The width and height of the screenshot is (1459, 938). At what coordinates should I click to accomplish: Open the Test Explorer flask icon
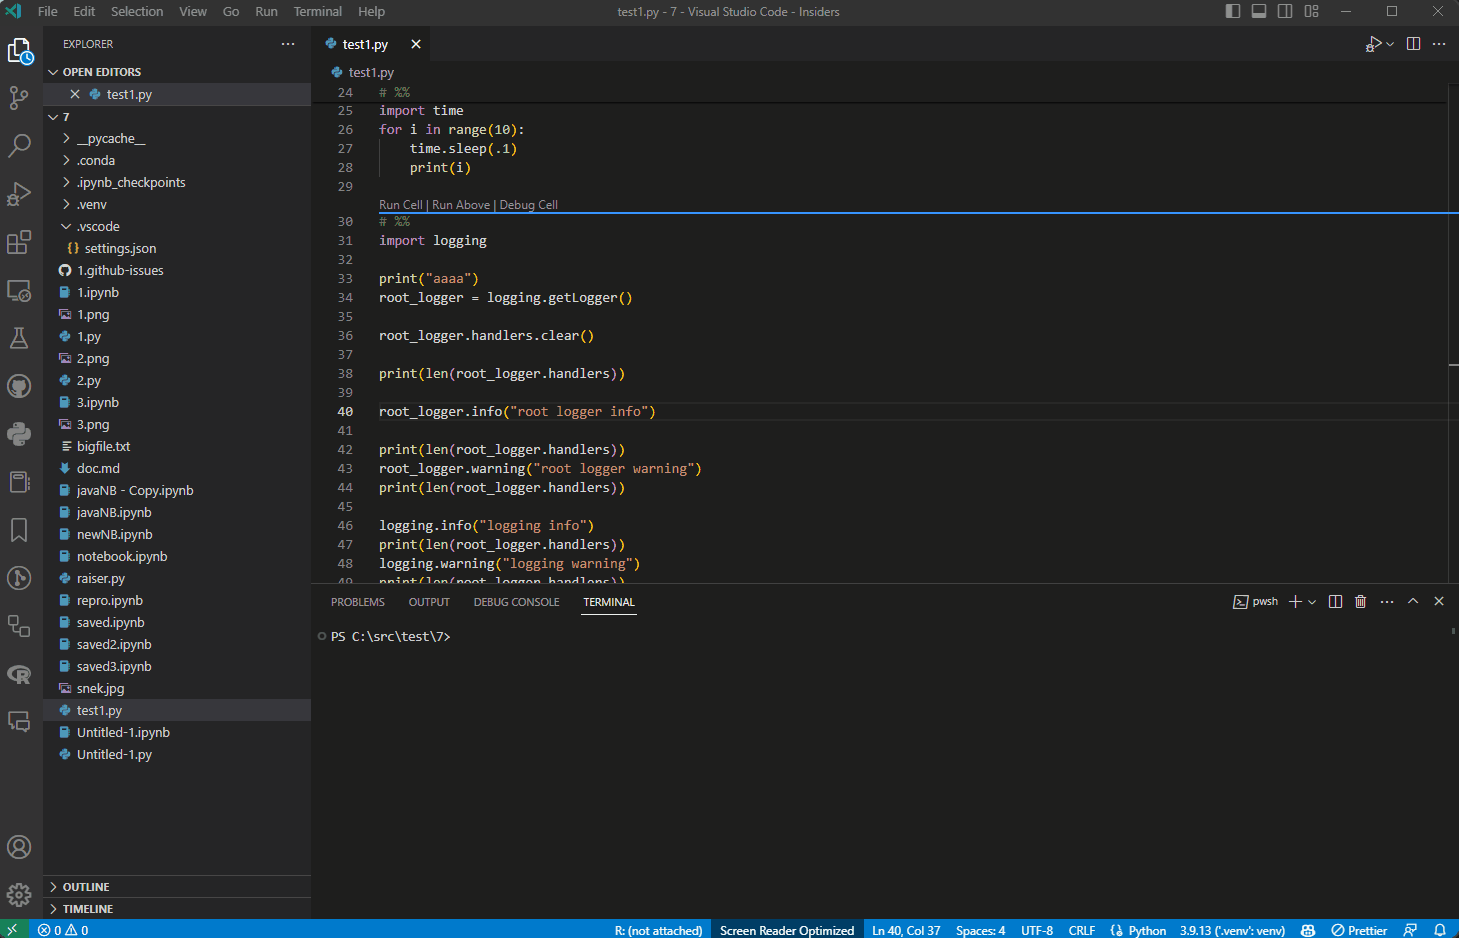[20, 338]
